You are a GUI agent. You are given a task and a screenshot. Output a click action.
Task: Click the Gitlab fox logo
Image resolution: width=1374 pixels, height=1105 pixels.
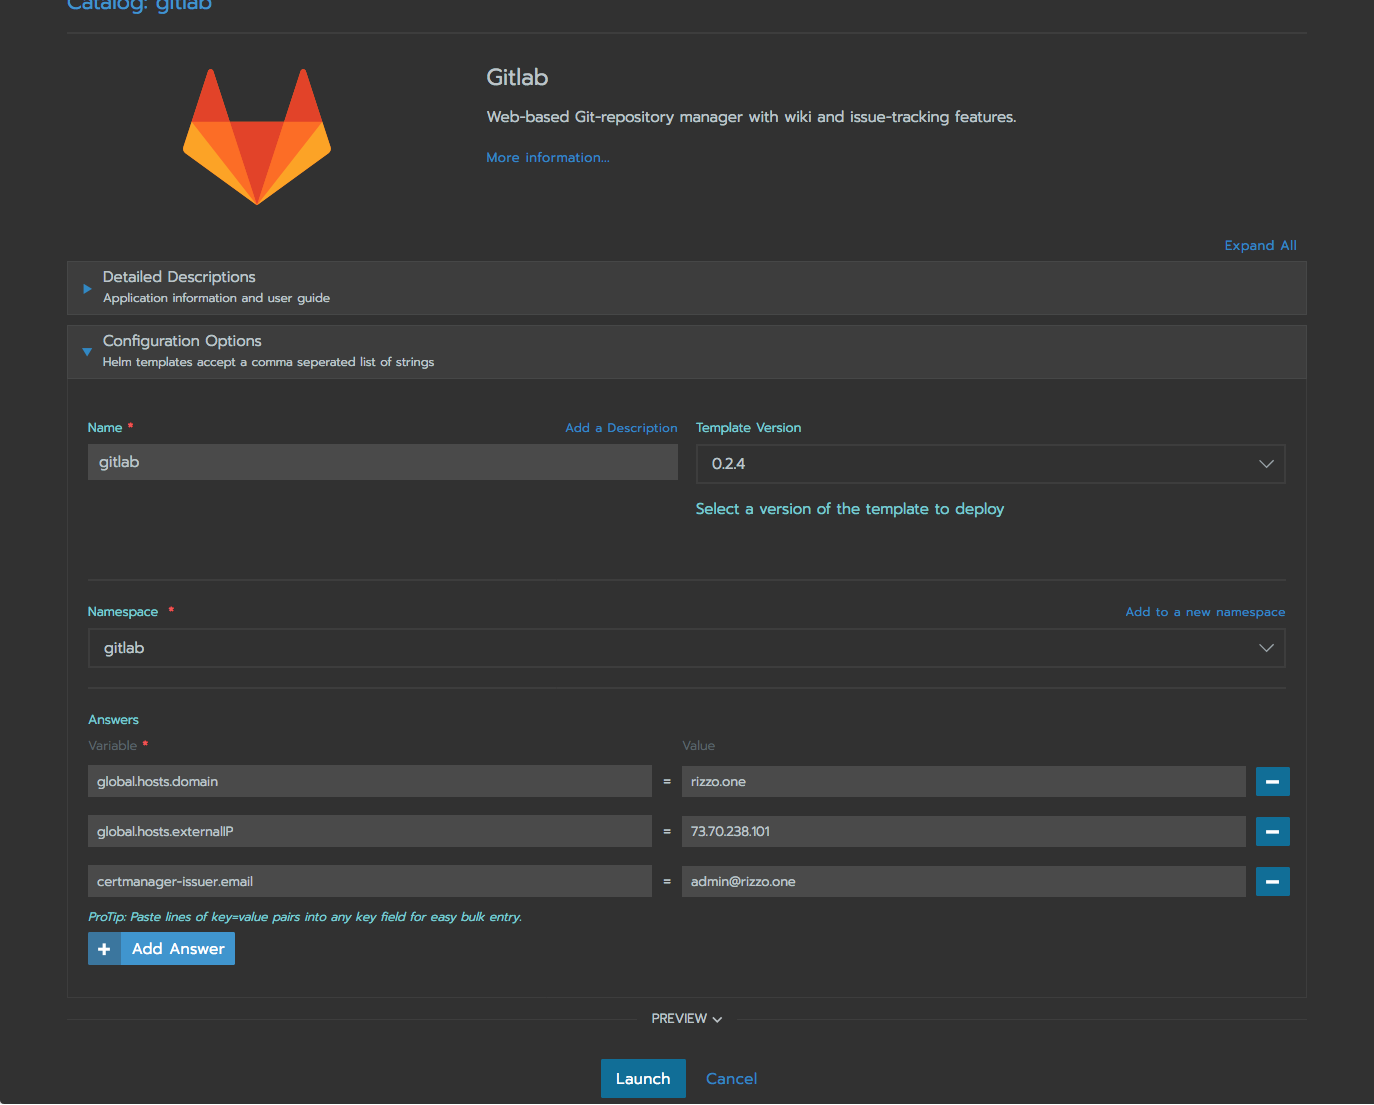(257, 137)
